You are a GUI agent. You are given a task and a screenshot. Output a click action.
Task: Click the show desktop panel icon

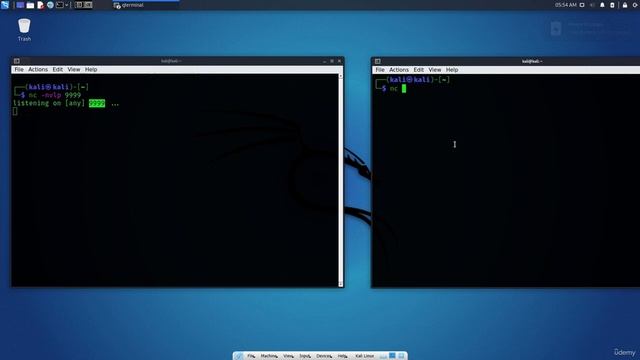(20, 5)
